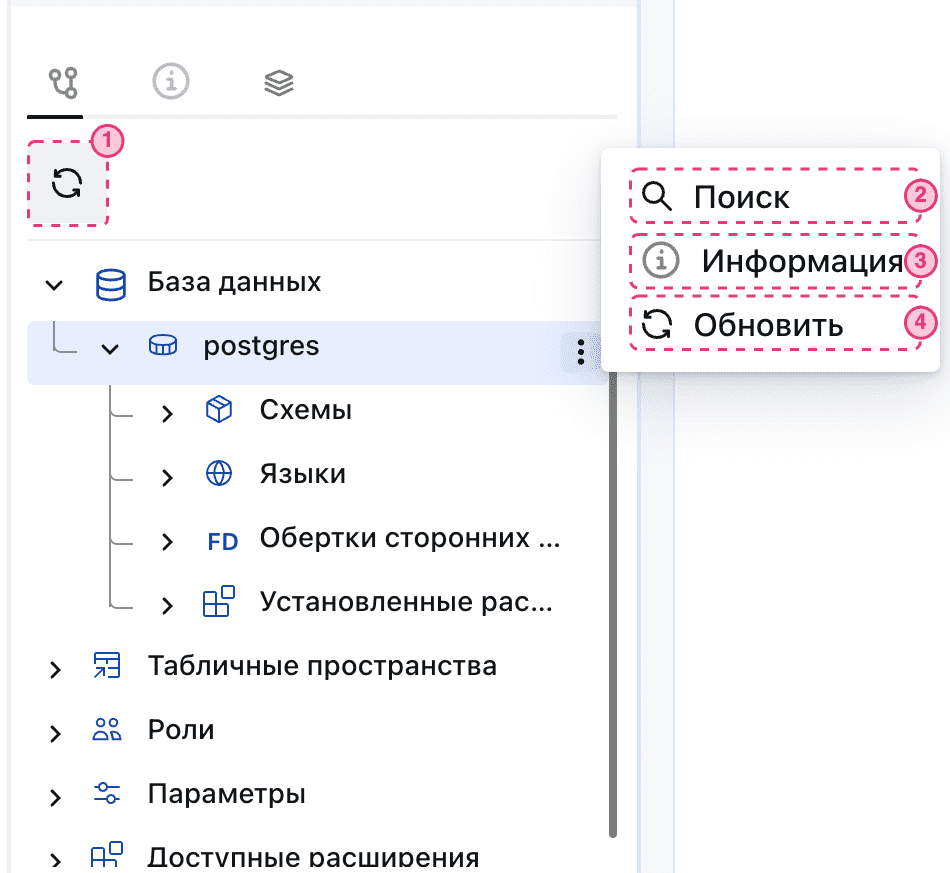Expand the Языки tree node
The image size is (950, 873).
(167, 476)
